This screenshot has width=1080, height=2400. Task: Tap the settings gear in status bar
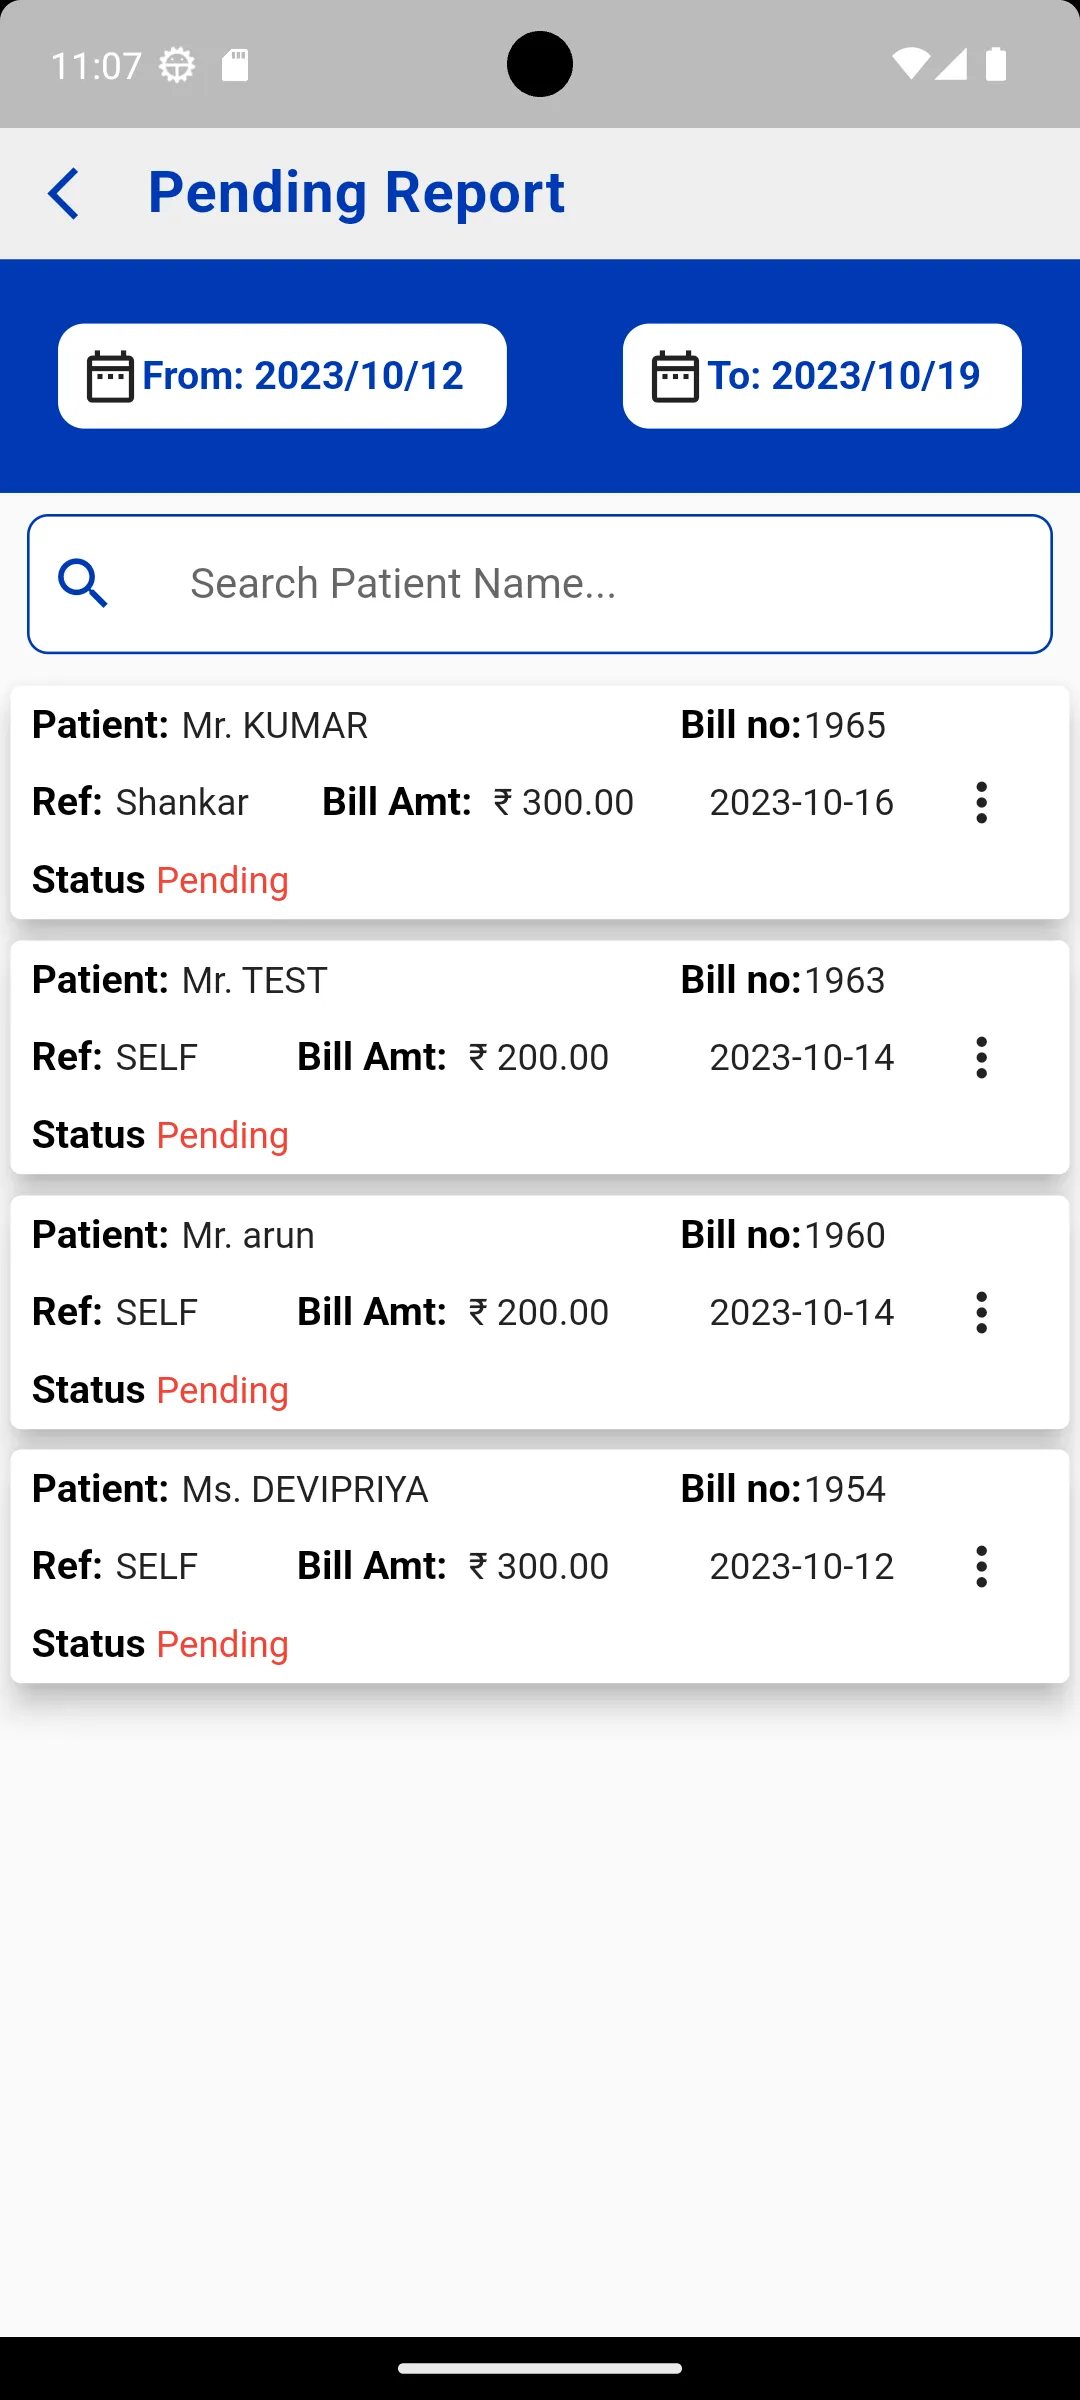click(x=177, y=66)
